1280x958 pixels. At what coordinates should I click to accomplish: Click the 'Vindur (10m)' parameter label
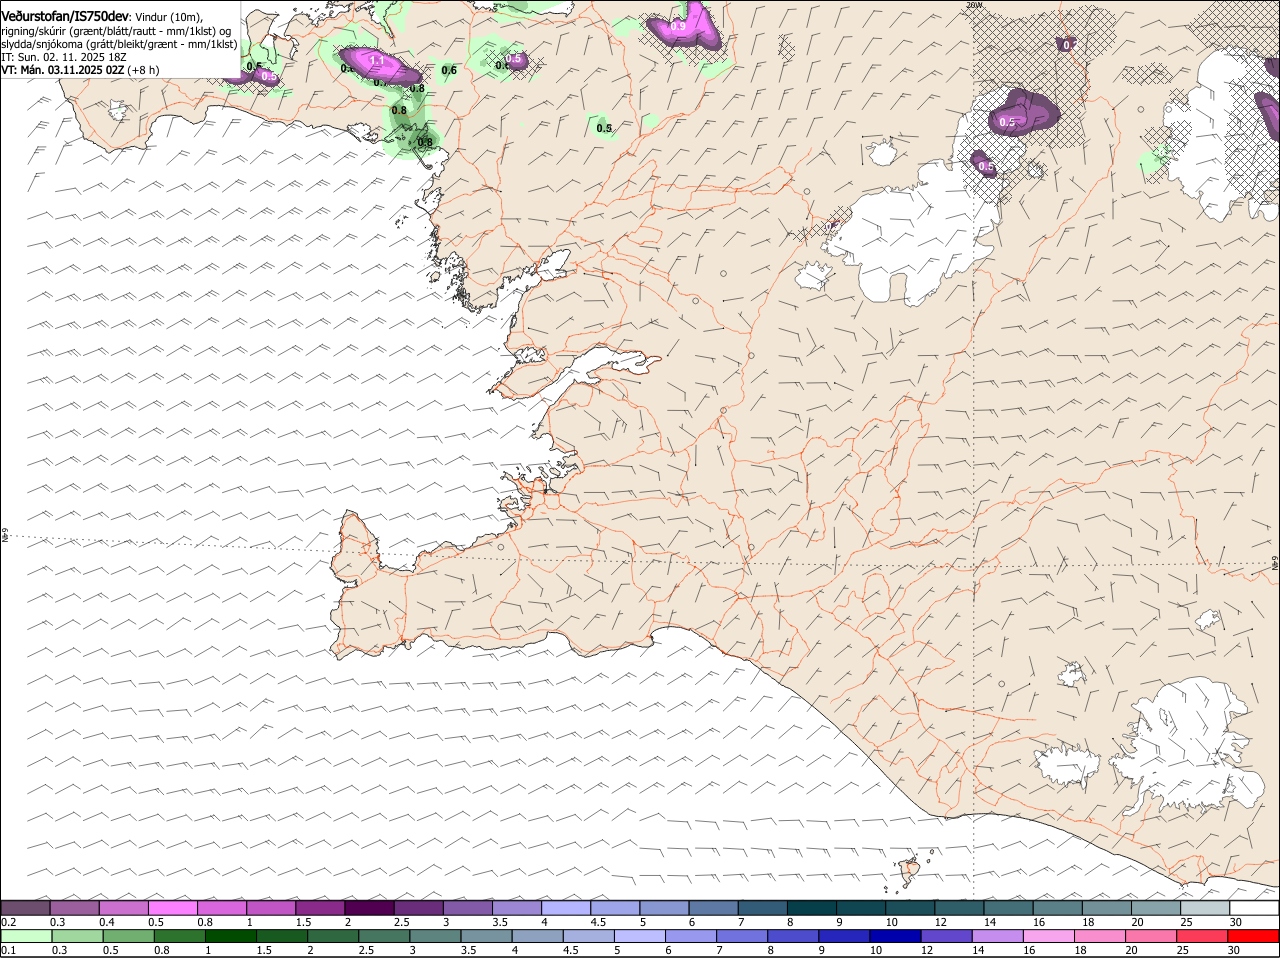click(x=169, y=18)
